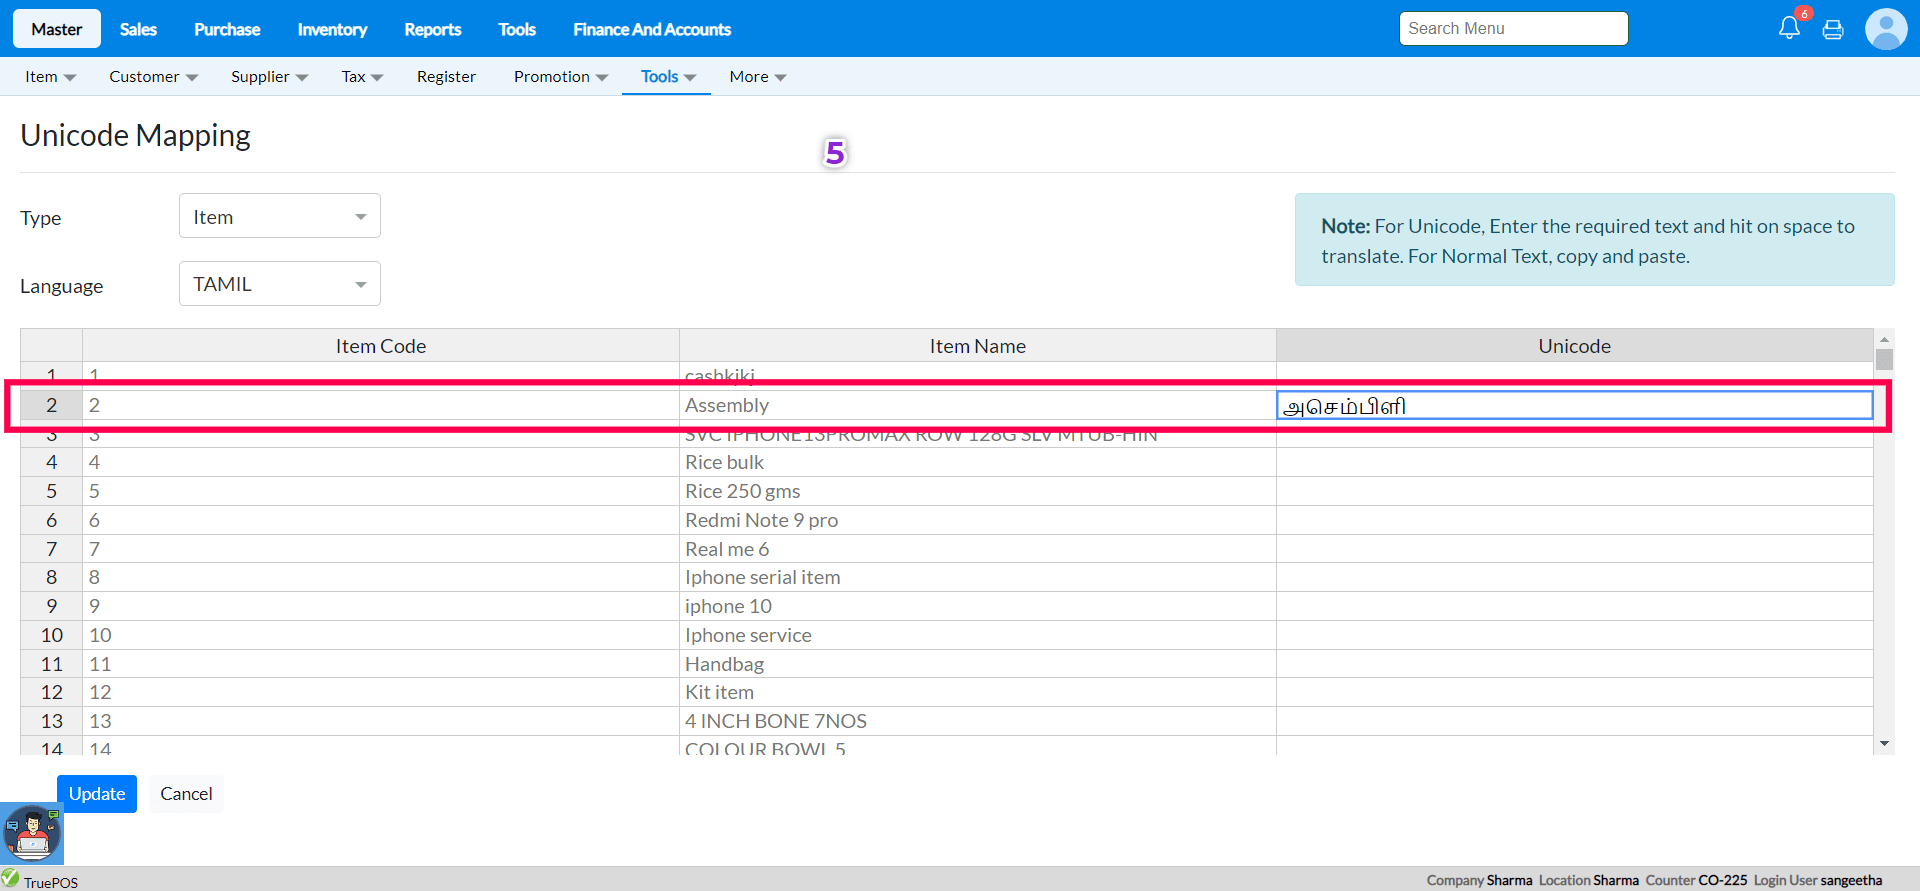Open the Customer submenu dropdown
The width and height of the screenshot is (1920, 891).
[x=153, y=77]
